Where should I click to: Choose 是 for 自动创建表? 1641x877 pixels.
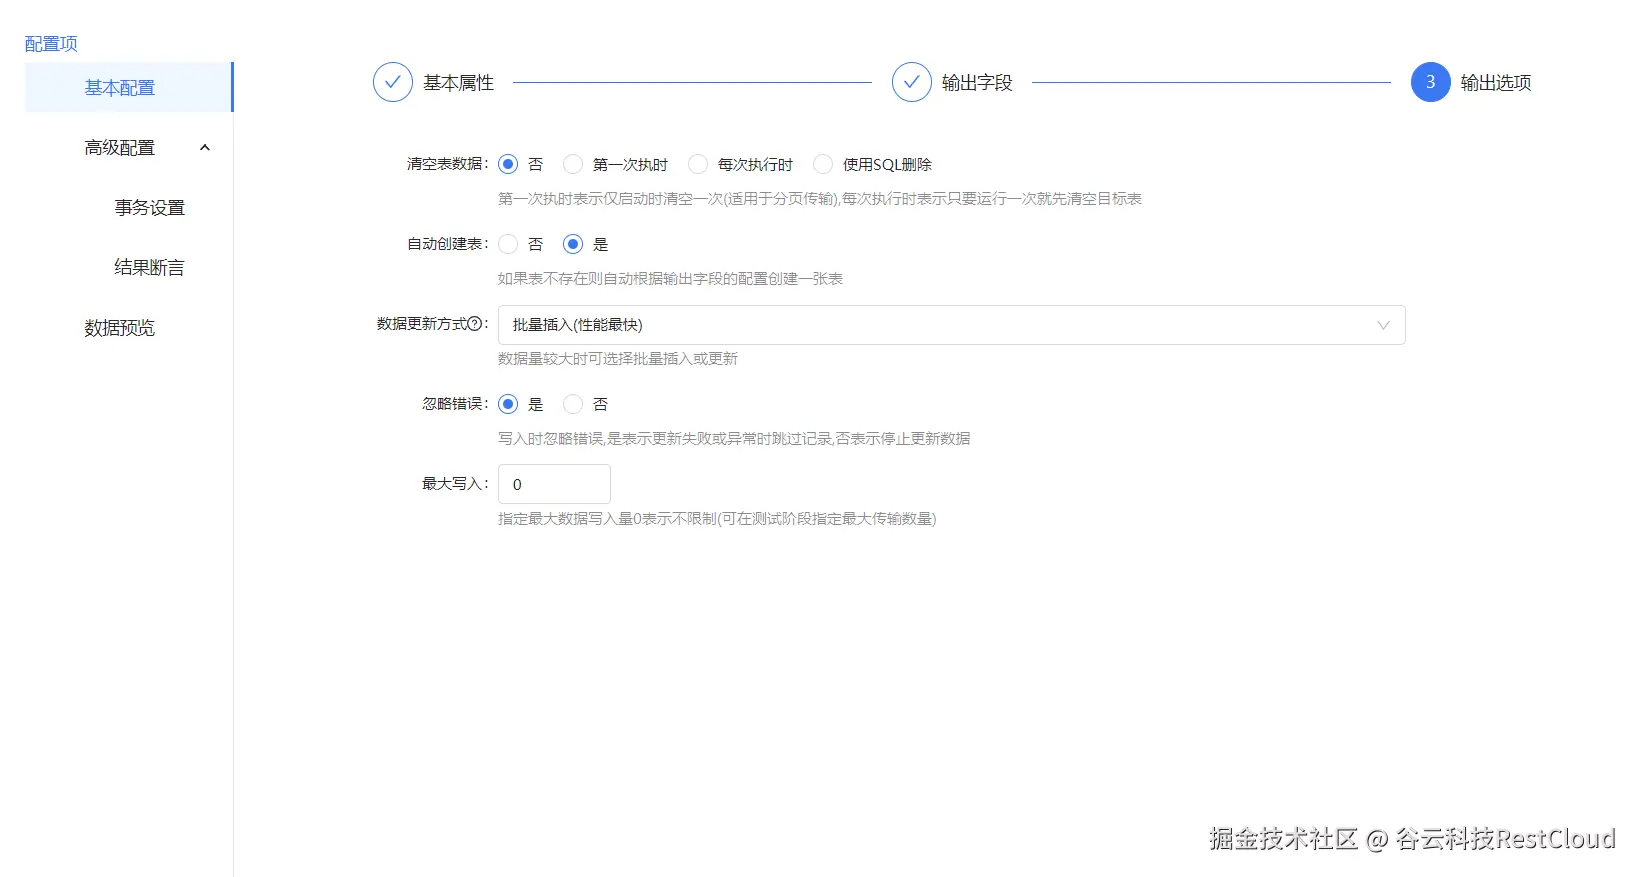click(573, 244)
